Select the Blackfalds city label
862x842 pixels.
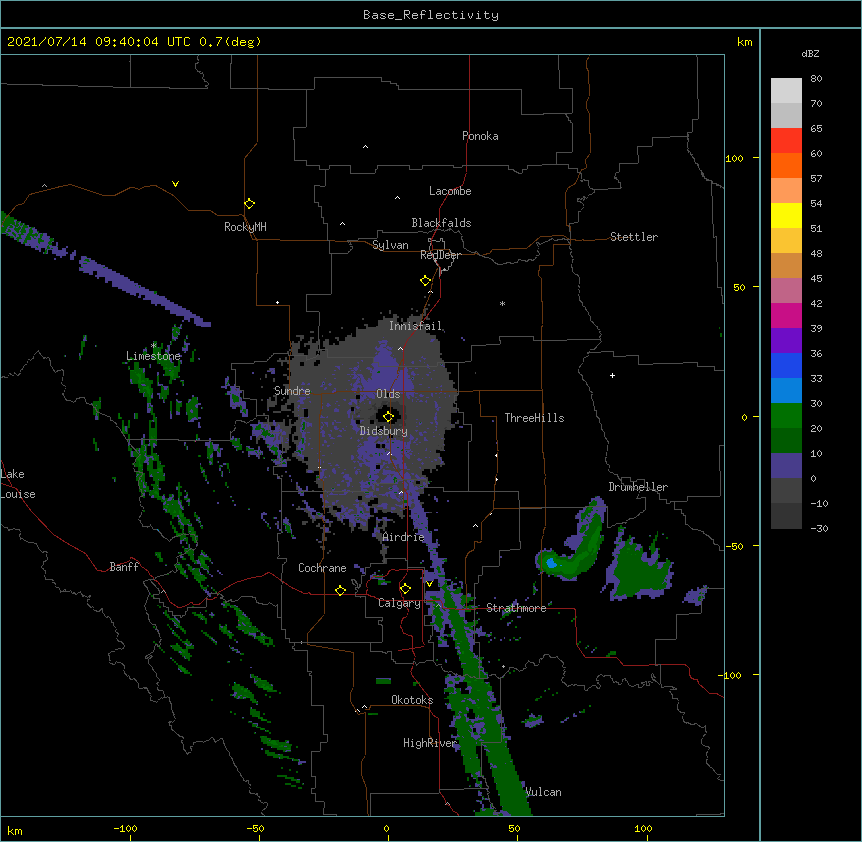[x=441, y=223]
